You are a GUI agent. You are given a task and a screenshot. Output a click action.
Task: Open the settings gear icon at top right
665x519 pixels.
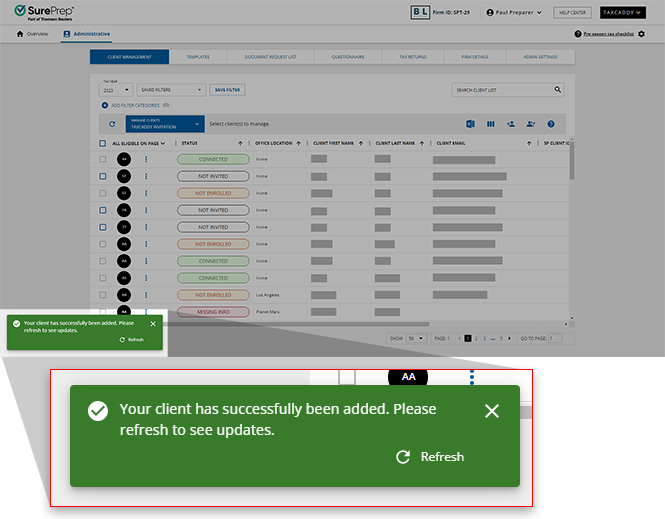(x=641, y=34)
